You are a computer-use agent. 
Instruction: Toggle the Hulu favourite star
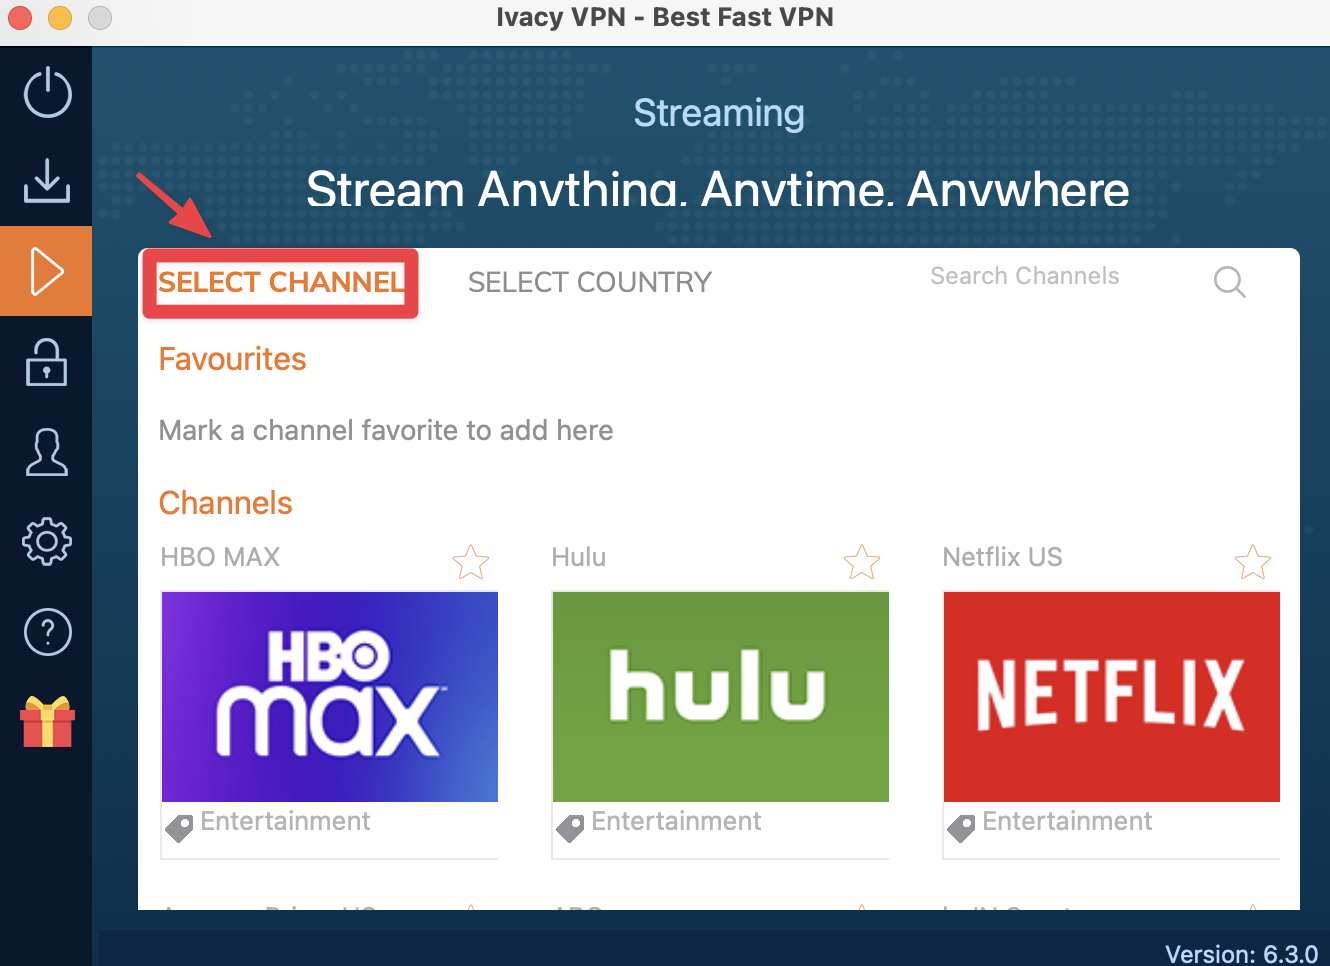(862, 562)
